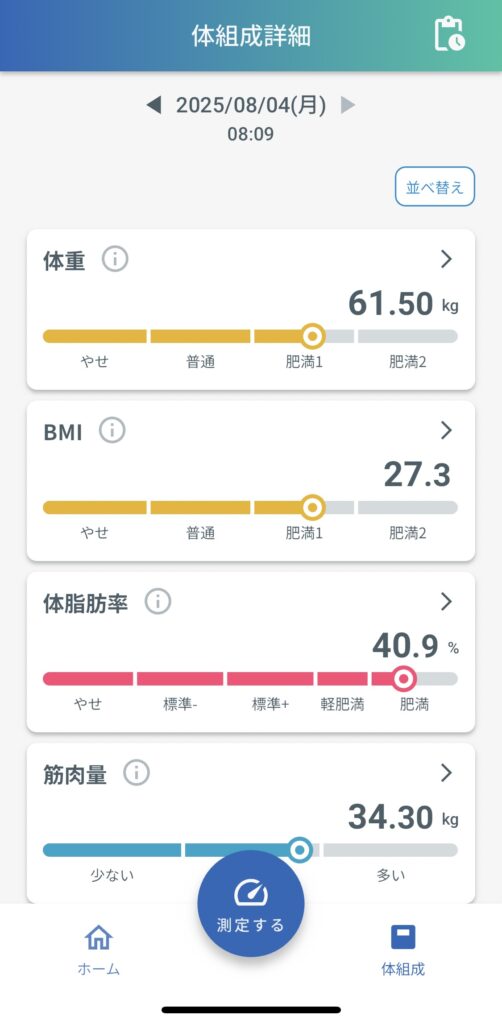Image resolution: width=502 pixels, height=1024 pixels.
Task: Click the 体重 gauge marker
Action: (x=313, y=336)
